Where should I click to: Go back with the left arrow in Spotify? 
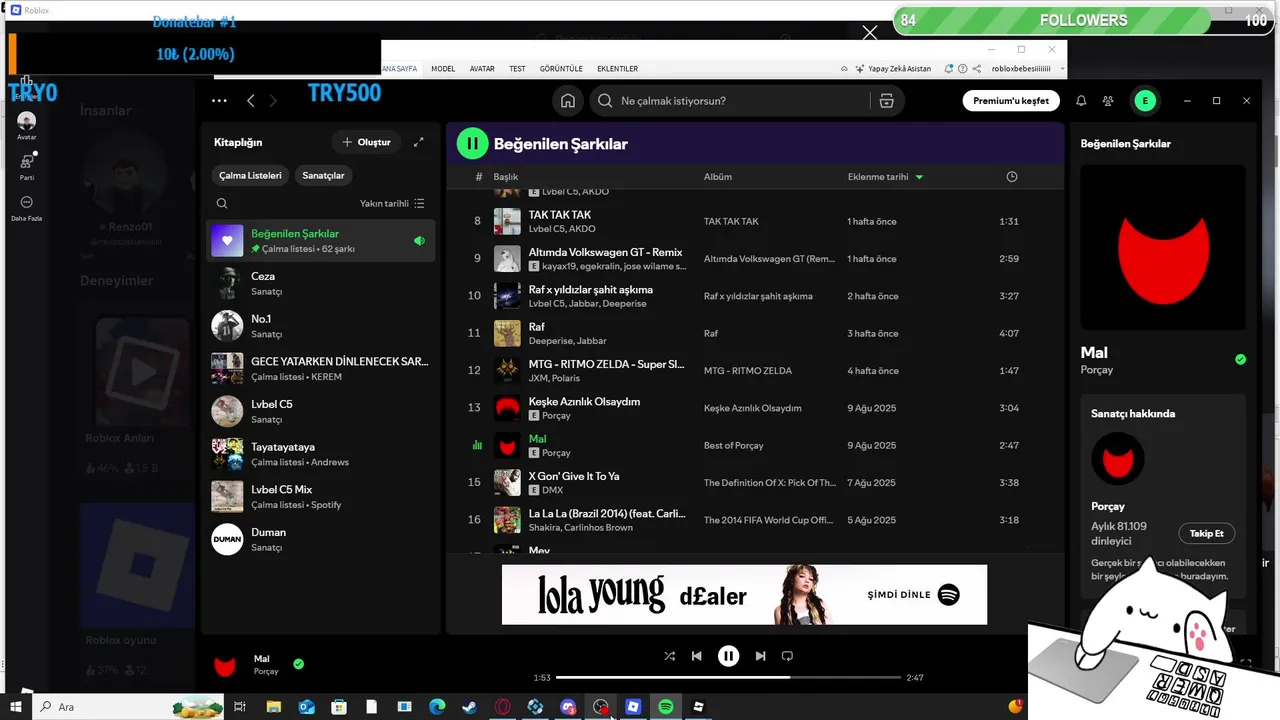(x=250, y=101)
